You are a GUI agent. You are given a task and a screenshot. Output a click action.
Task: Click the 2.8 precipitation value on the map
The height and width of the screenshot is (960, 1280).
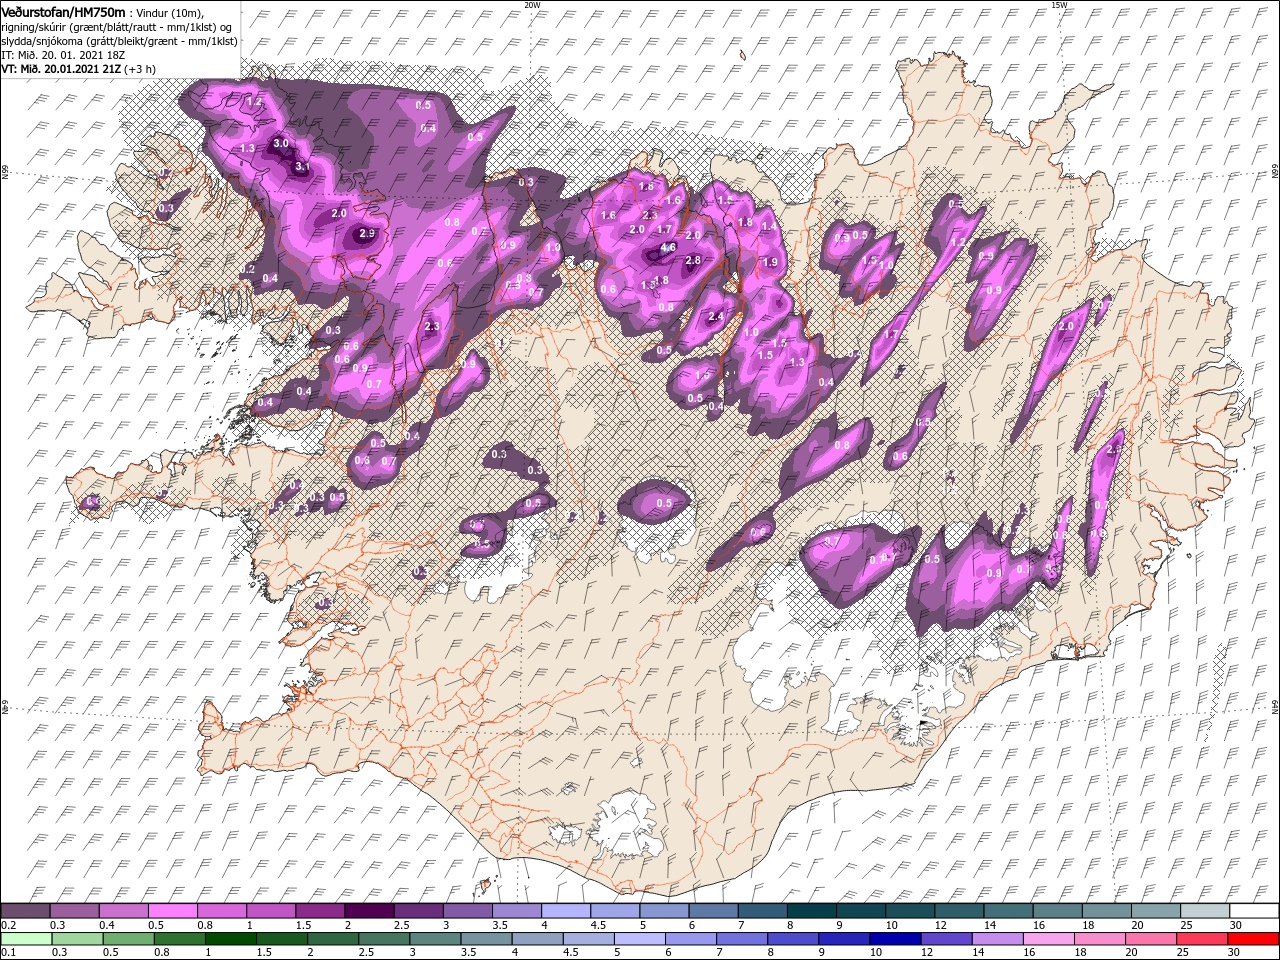click(x=693, y=260)
